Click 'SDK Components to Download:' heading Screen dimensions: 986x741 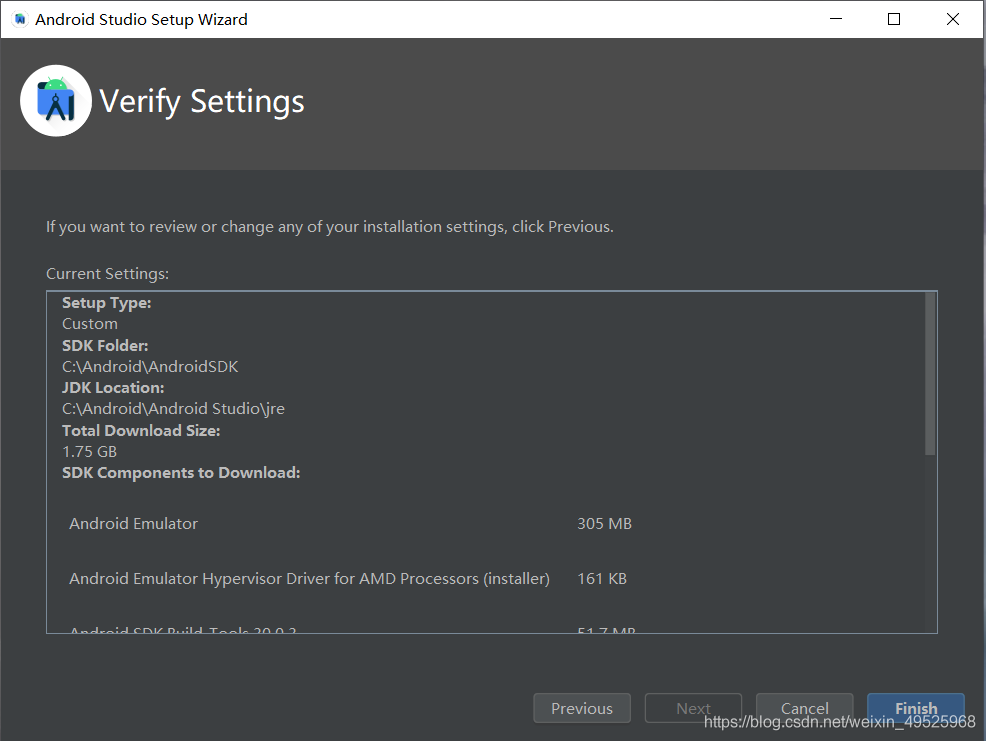pyautogui.click(x=181, y=472)
